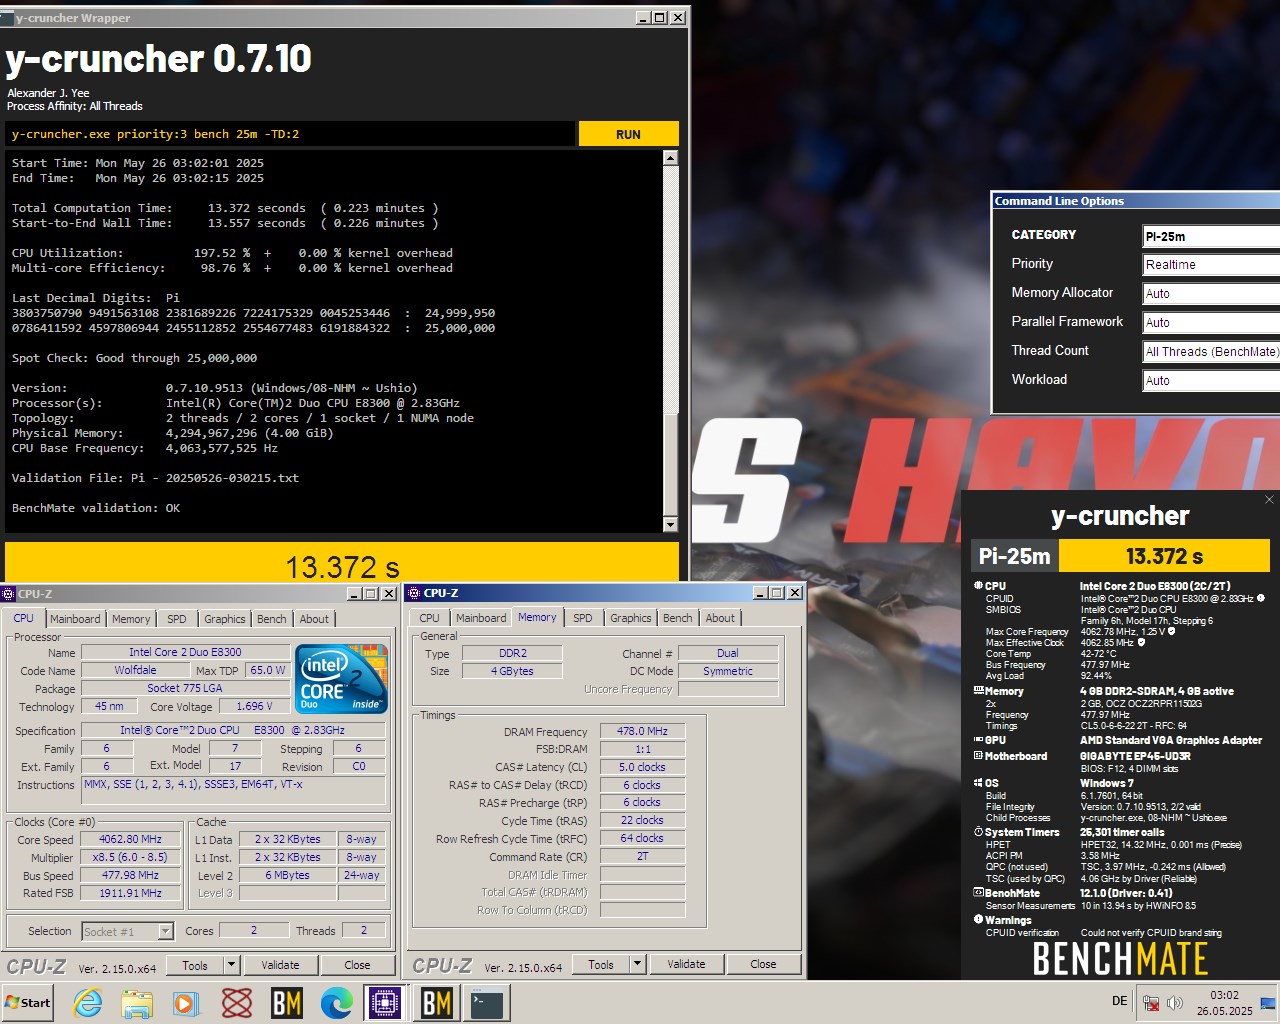Open Graphics tab in CPU-Z CPU window
This screenshot has width=1280, height=1024.
pyautogui.click(x=224, y=619)
